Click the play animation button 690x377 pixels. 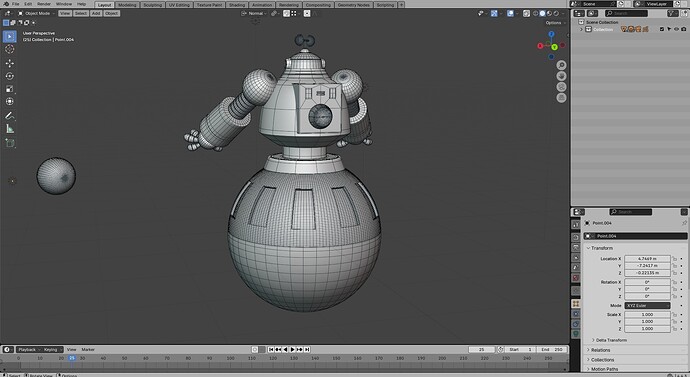click(x=292, y=350)
